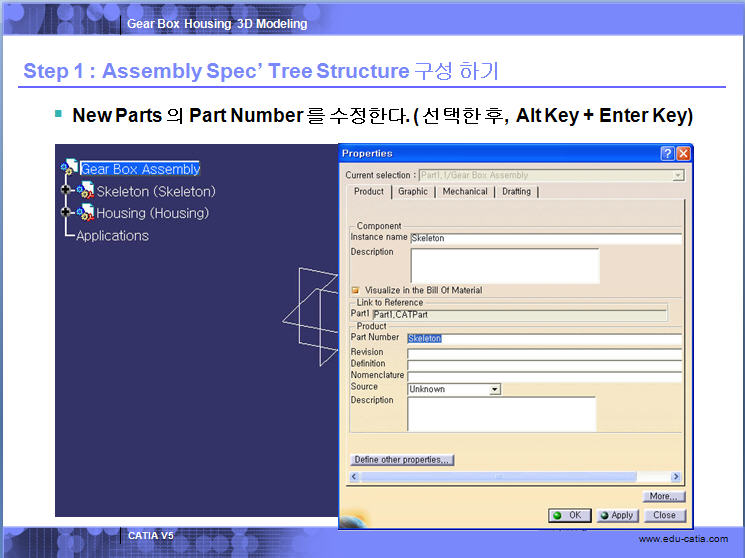The width and height of the screenshot is (745, 558).
Task: Switch to the Graphic tab
Action: point(412,192)
